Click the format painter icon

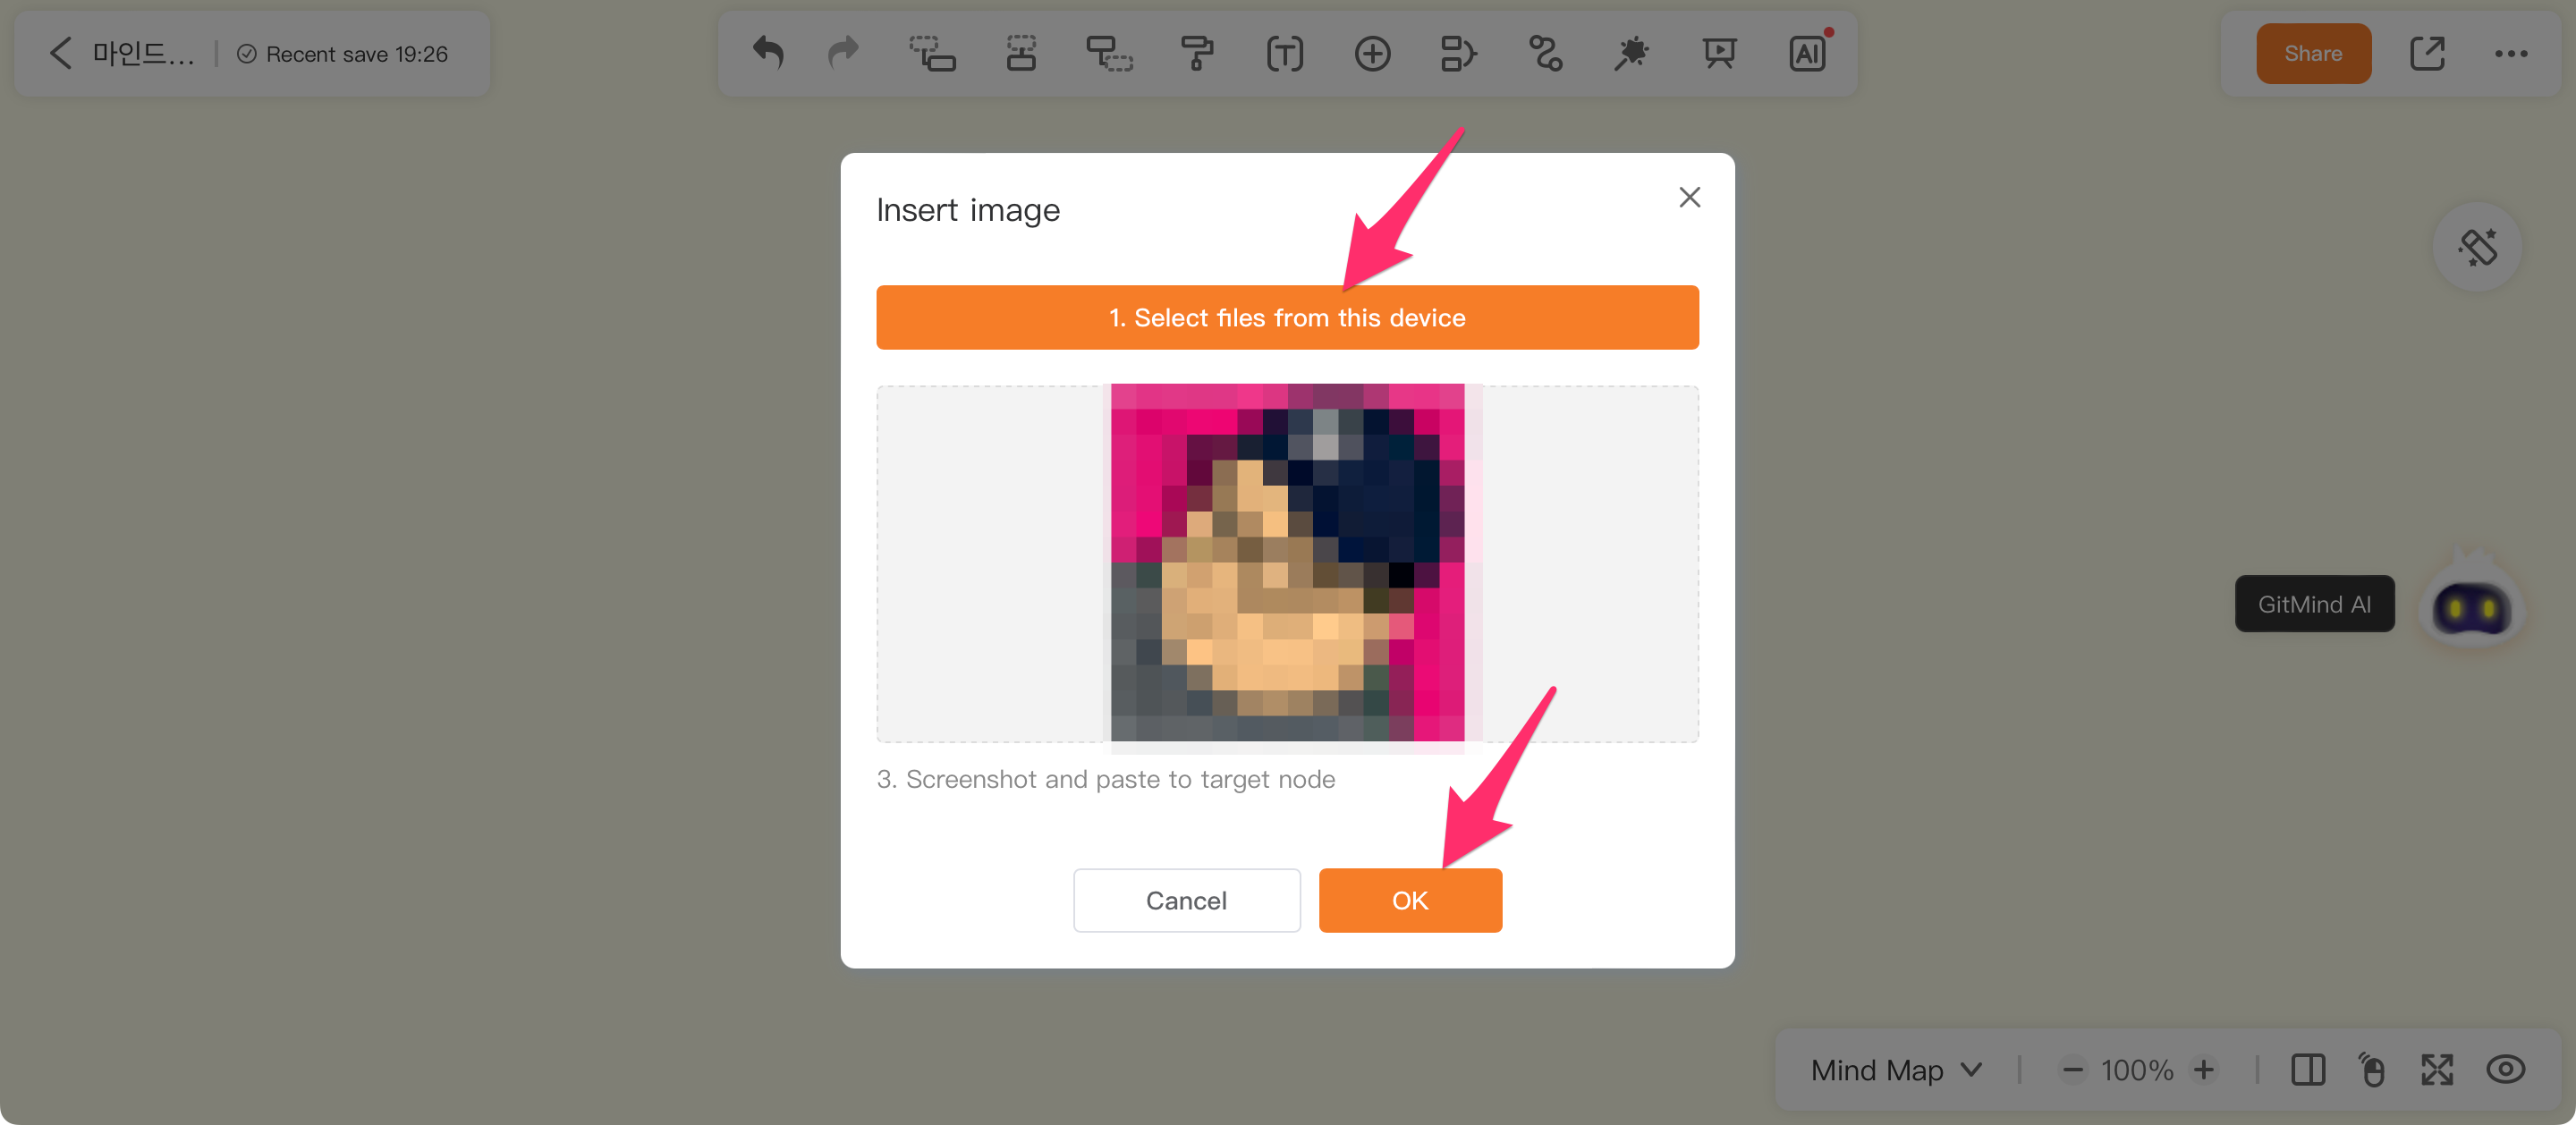(1196, 53)
